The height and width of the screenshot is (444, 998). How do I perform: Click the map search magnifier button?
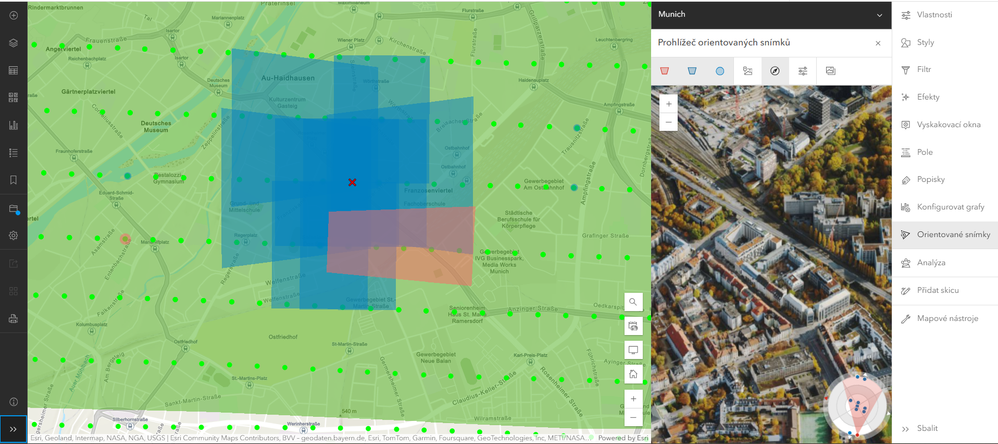[633, 302]
